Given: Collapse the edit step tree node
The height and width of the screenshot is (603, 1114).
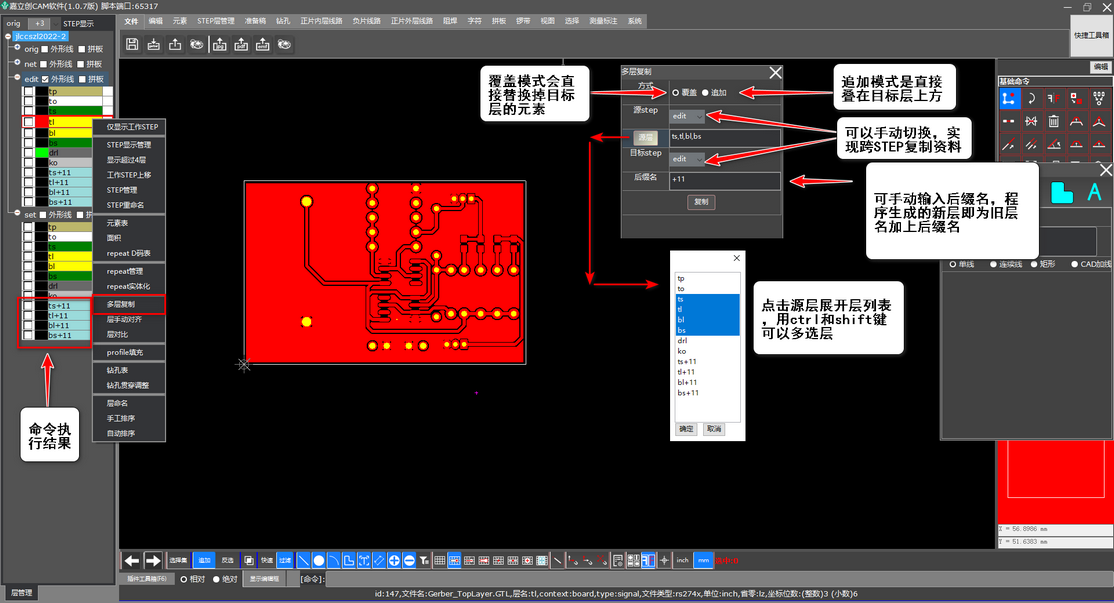Looking at the screenshot, I should pos(18,78).
